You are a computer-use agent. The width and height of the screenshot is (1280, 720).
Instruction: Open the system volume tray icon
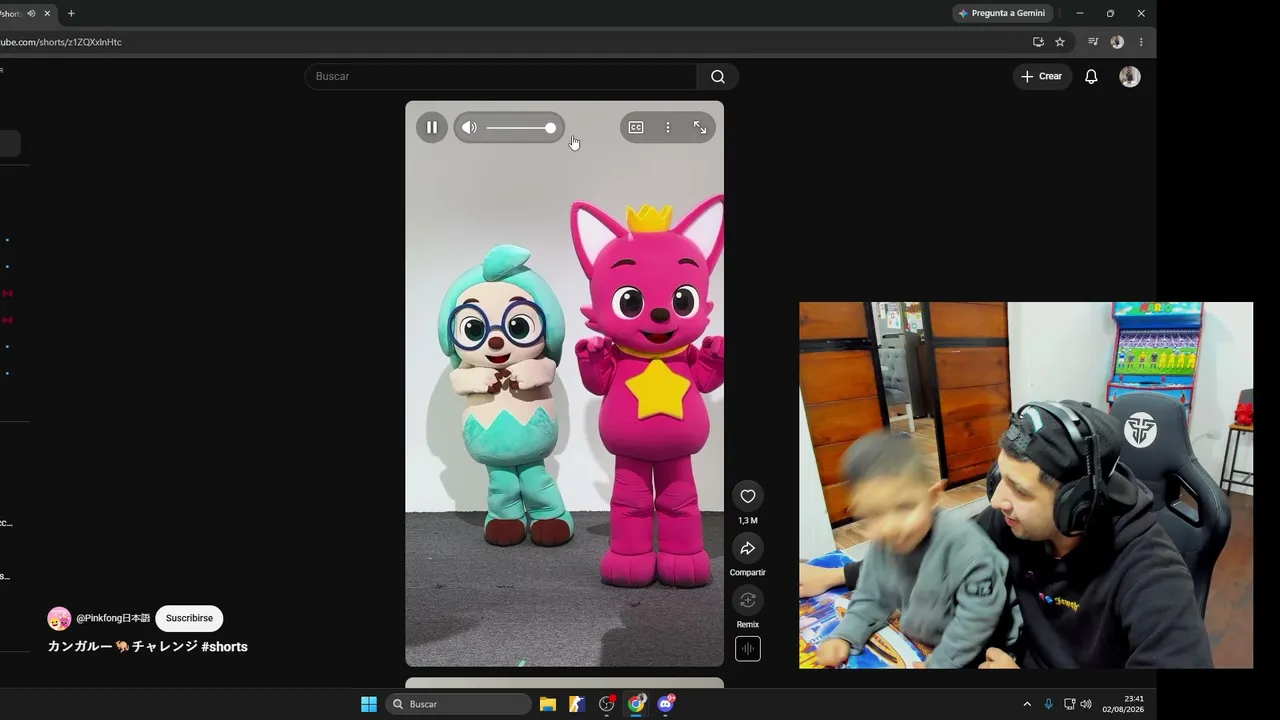click(1086, 704)
